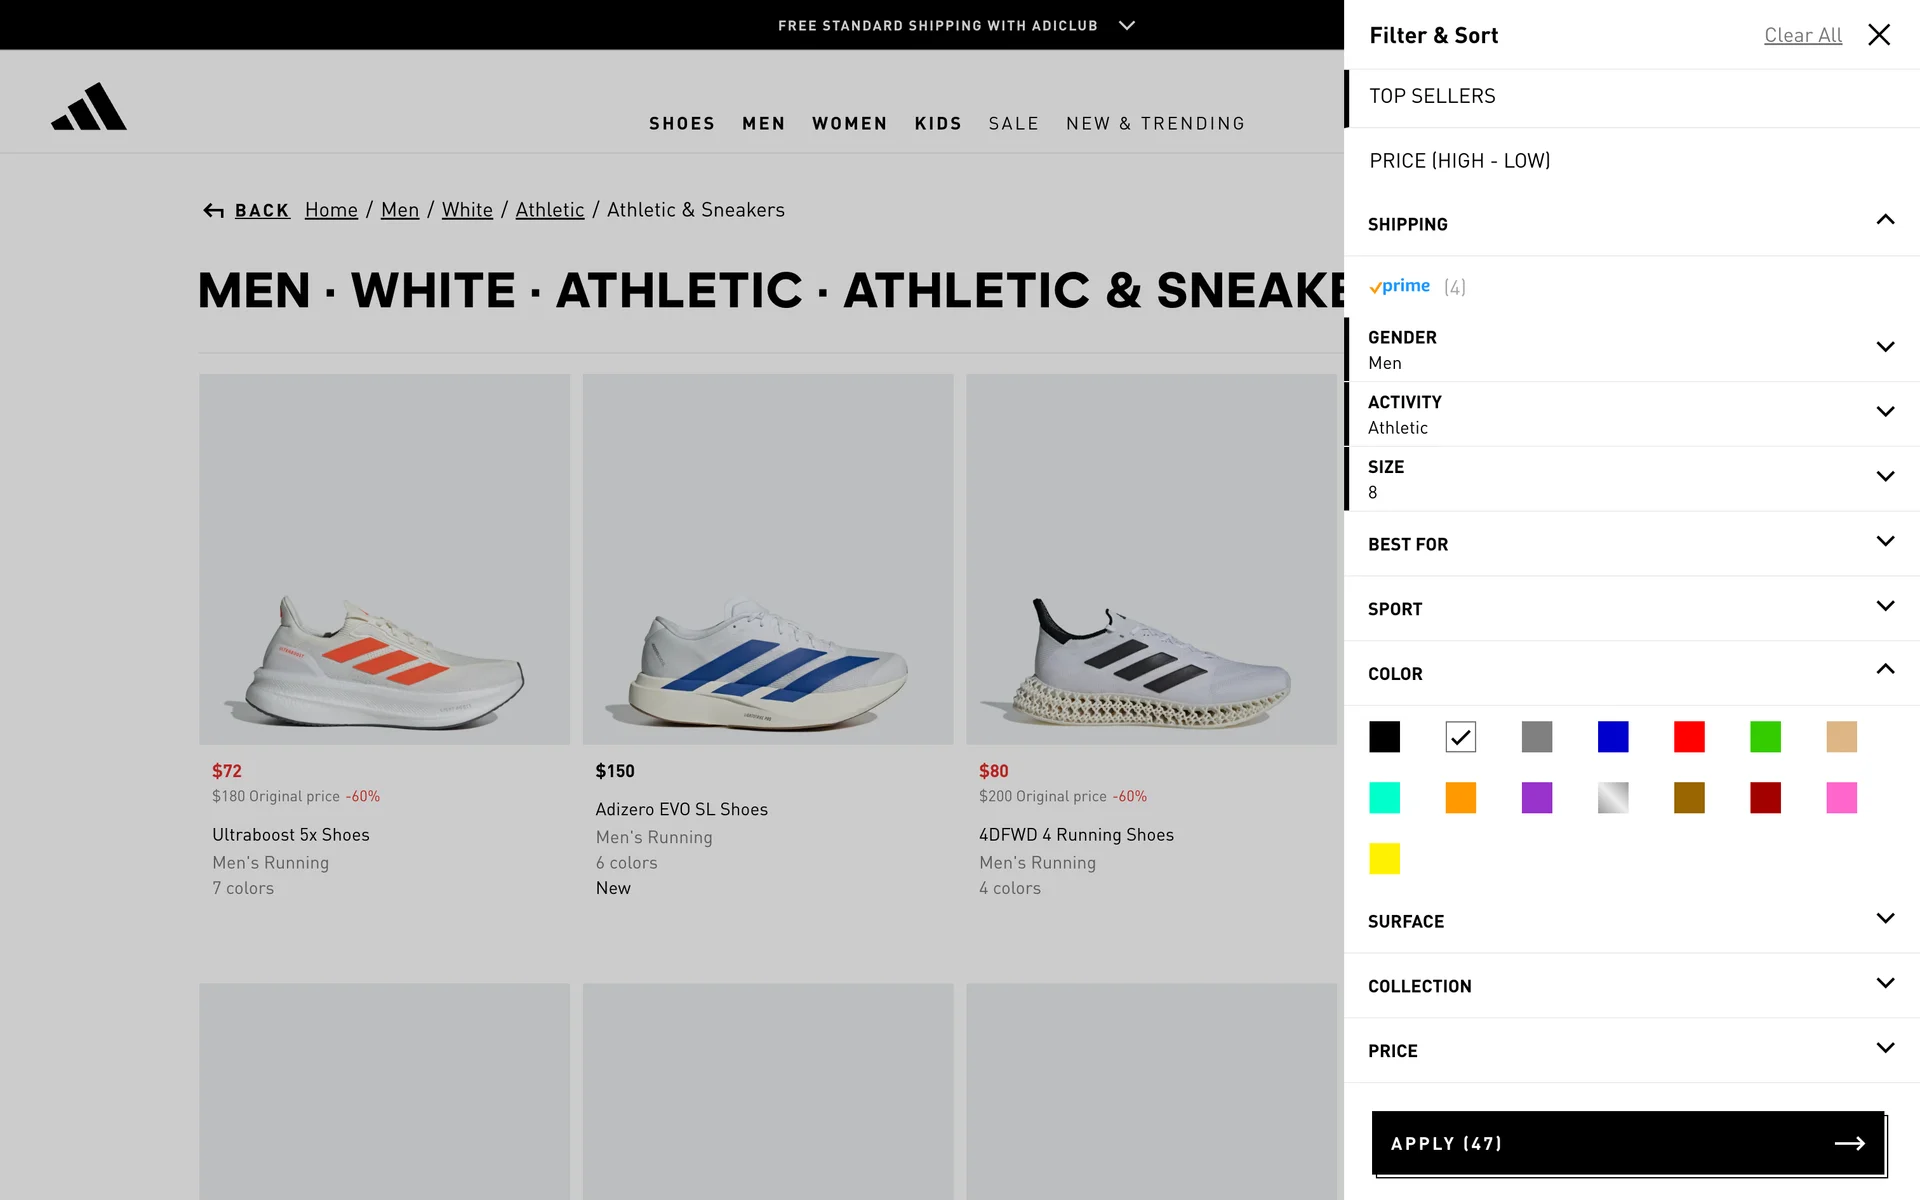Viewport: 1920px width, 1200px height.
Task: Click the Clear All link
Action: (1802, 36)
